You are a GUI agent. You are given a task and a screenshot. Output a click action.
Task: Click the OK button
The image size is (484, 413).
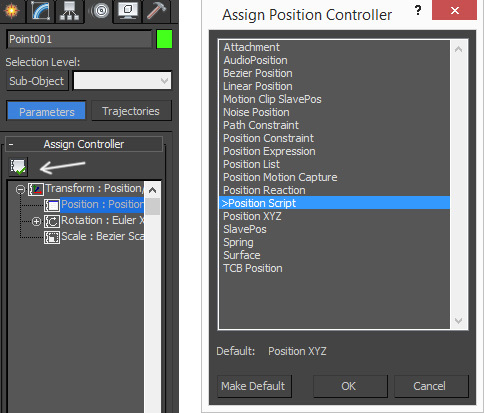(350, 386)
